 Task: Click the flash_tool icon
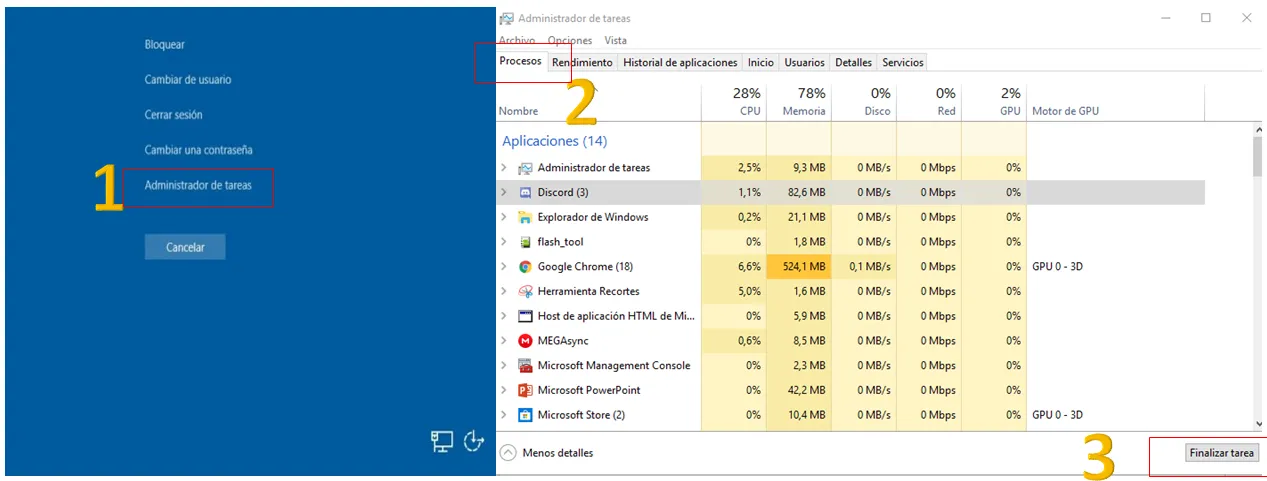525,242
